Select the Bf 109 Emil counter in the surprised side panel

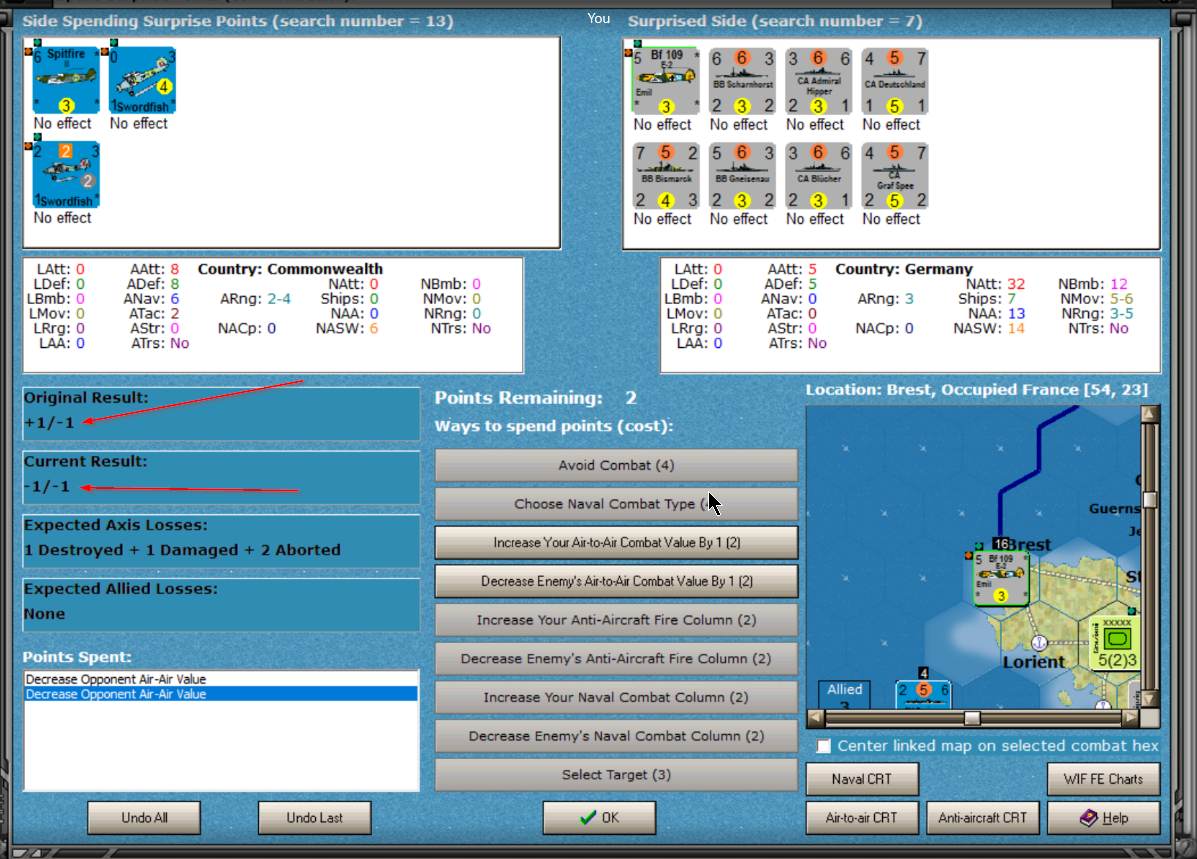click(665, 80)
